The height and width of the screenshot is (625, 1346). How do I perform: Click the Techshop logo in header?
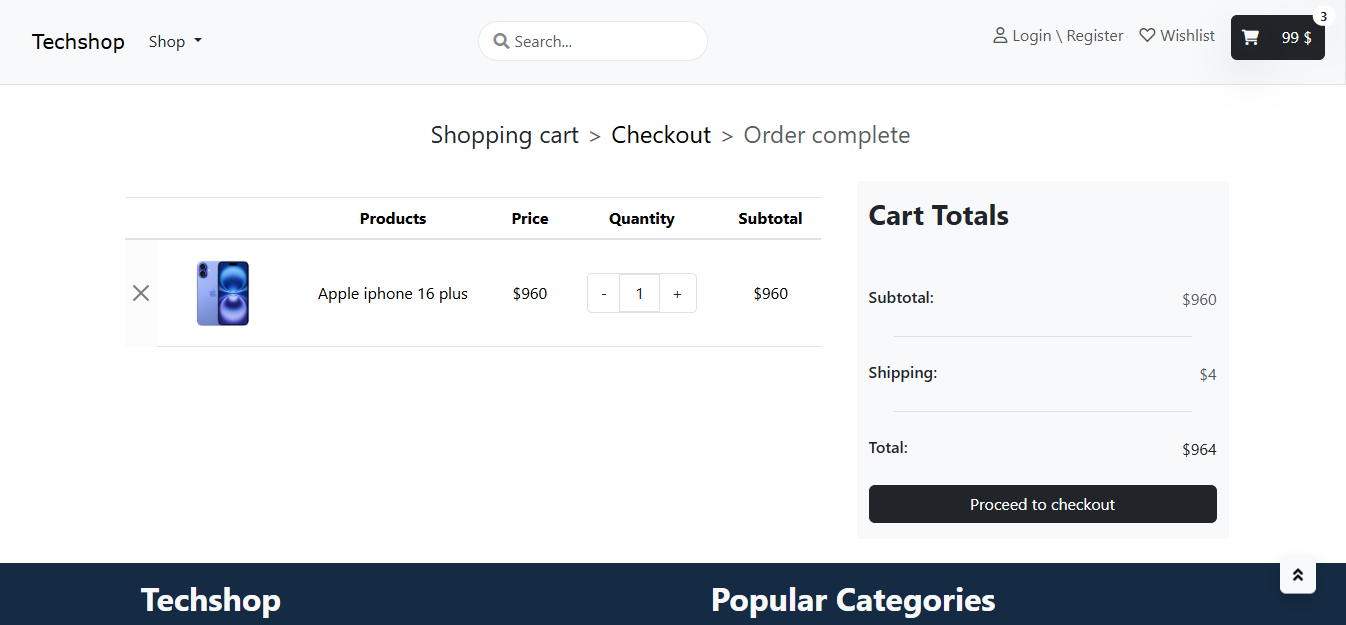pyautogui.click(x=78, y=42)
